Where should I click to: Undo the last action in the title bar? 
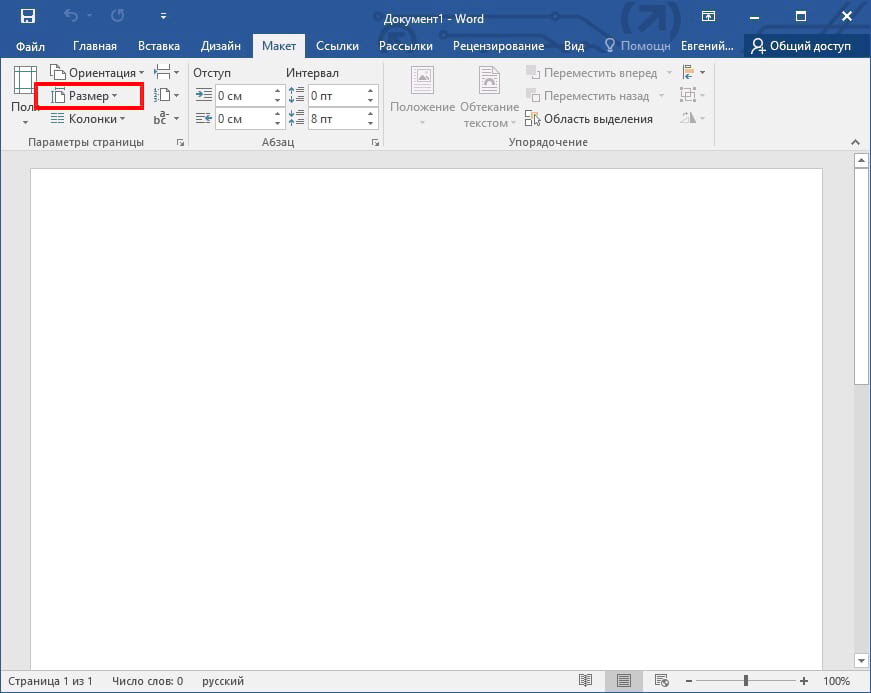pyautogui.click(x=71, y=16)
